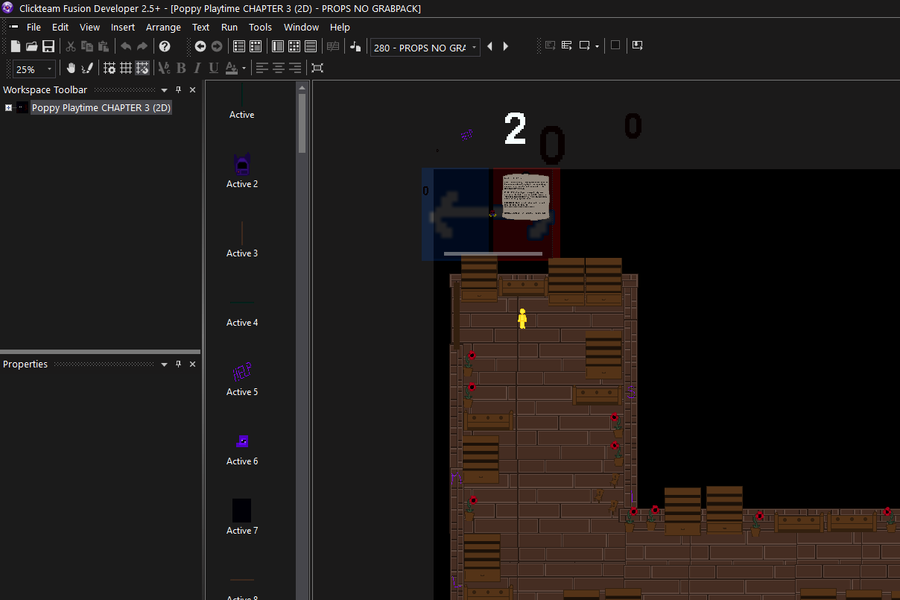
Task: Pin the Workspace Toolbar panel
Action: tap(179, 90)
